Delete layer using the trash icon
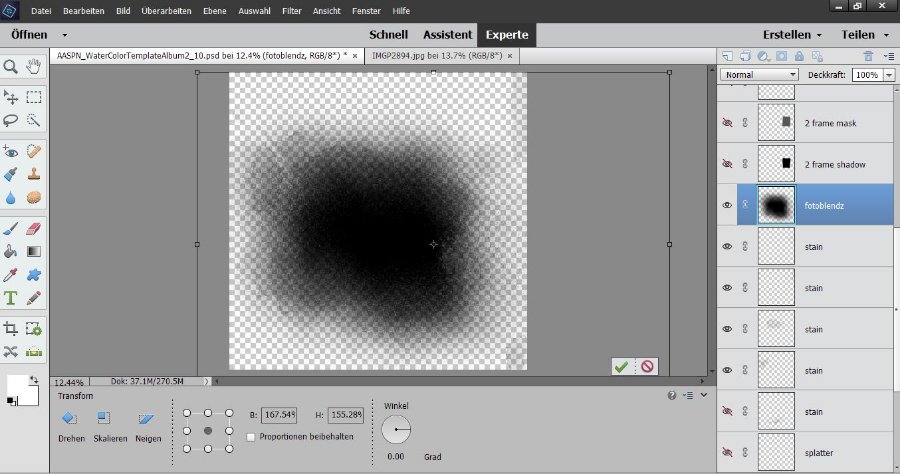The width and height of the screenshot is (900, 474). coord(867,56)
